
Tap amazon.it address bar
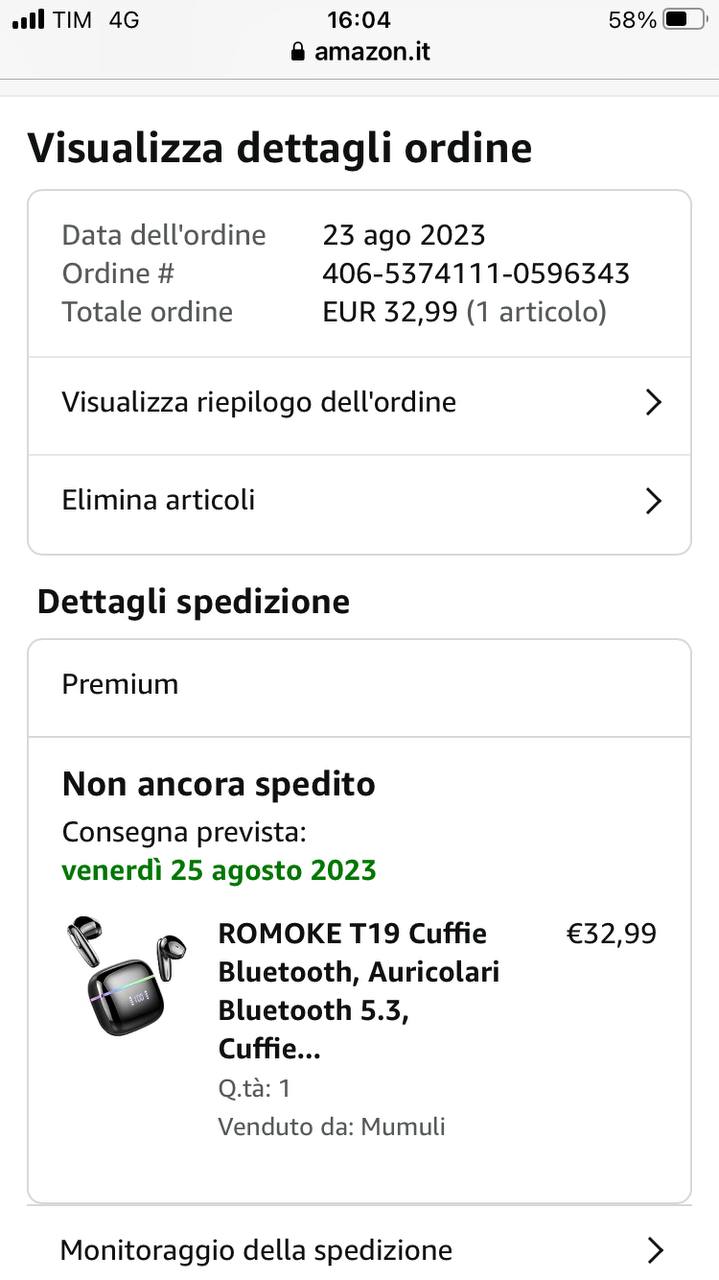pos(360,51)
